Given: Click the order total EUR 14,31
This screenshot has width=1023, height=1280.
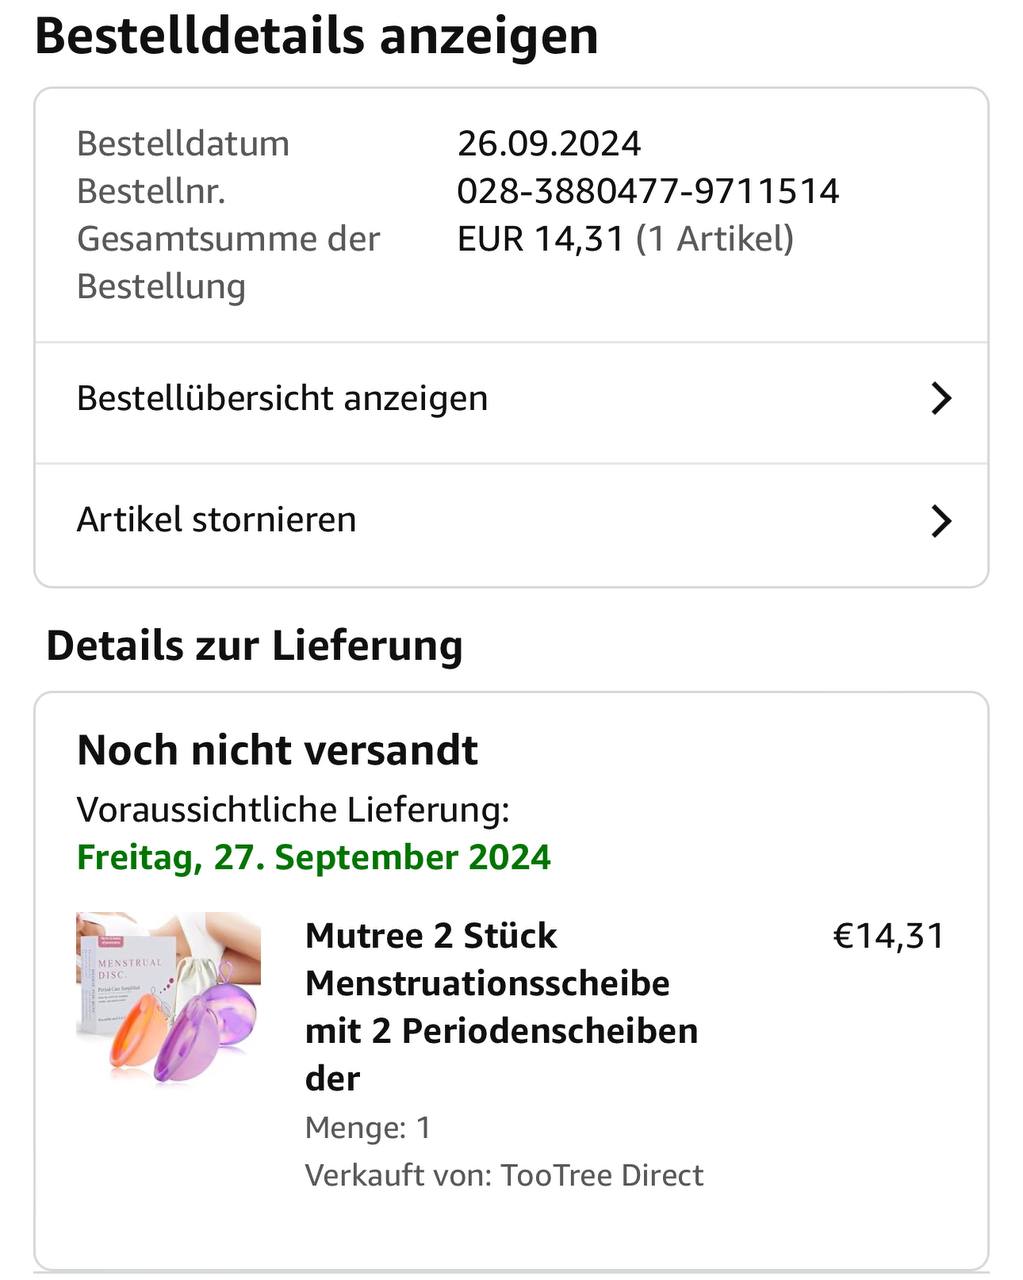Looking at the screenshot, I should tap(541, 239).
